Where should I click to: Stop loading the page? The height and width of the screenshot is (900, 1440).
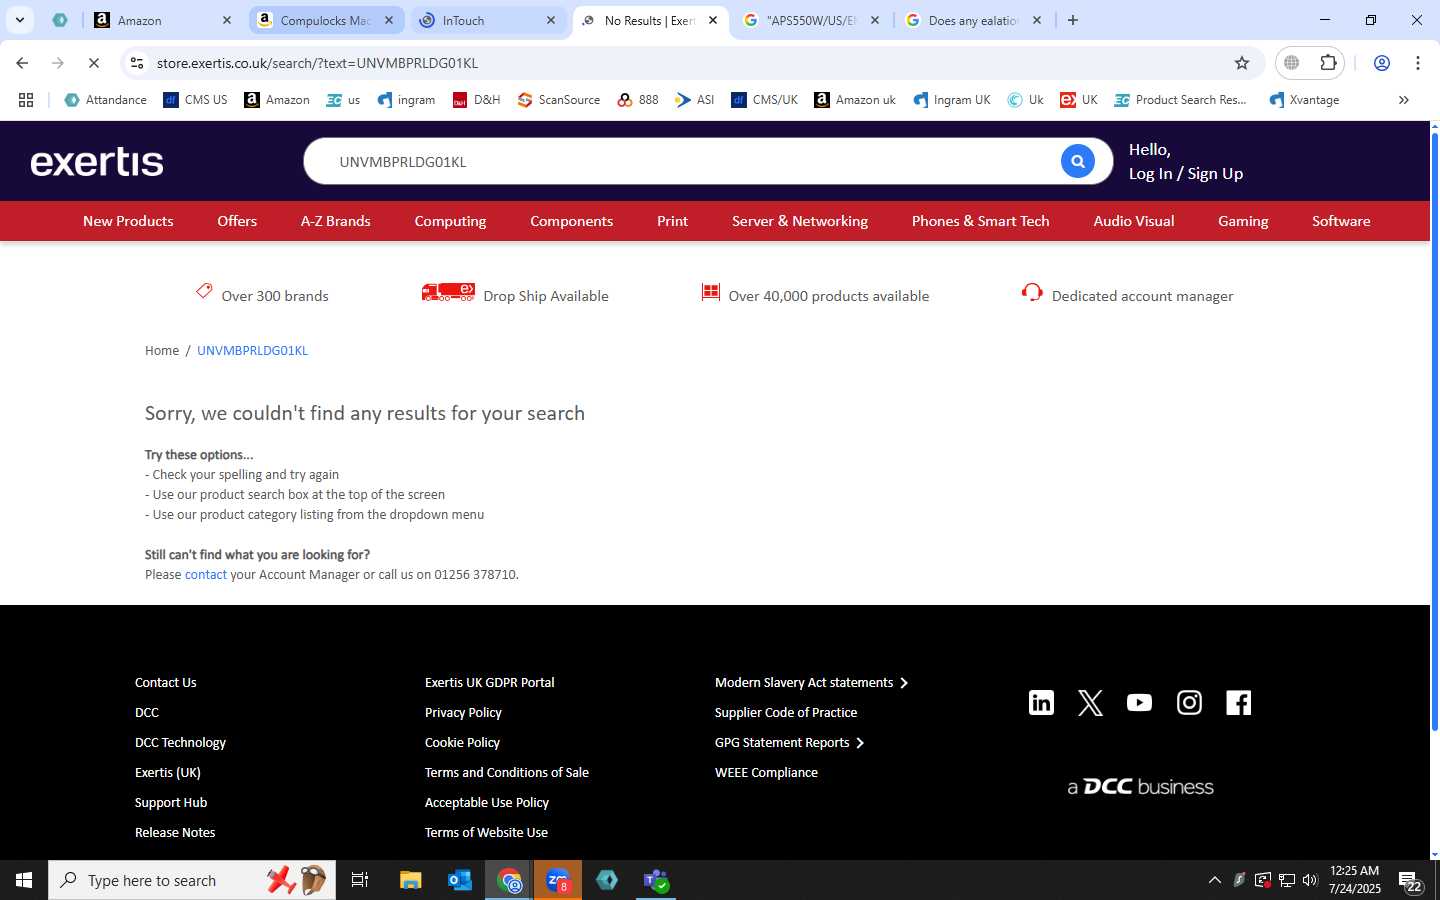(x=93, y=63)
